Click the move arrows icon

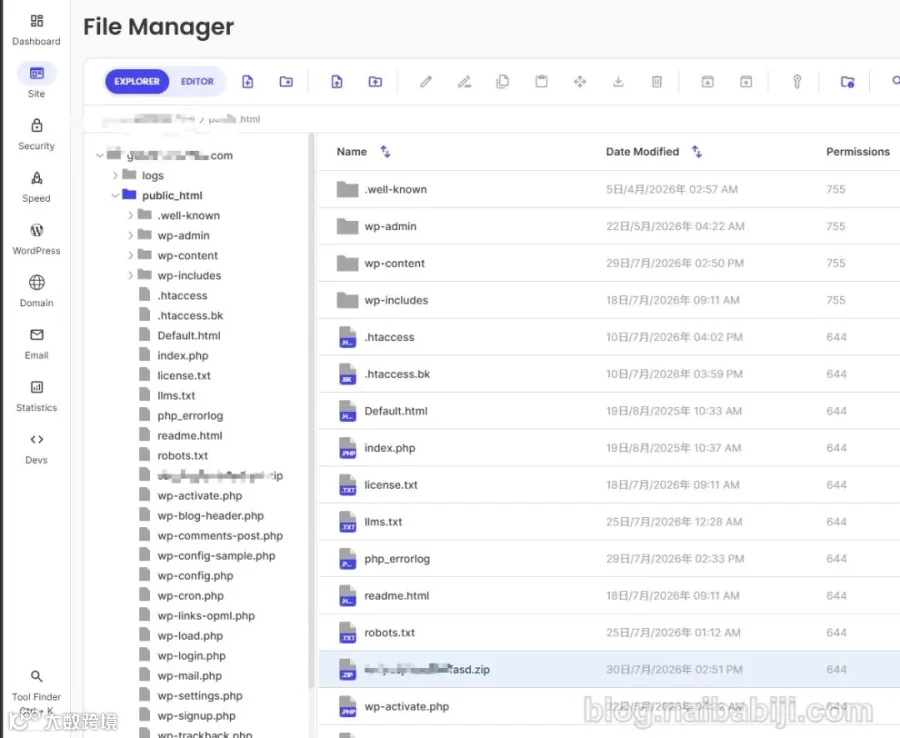580,81
